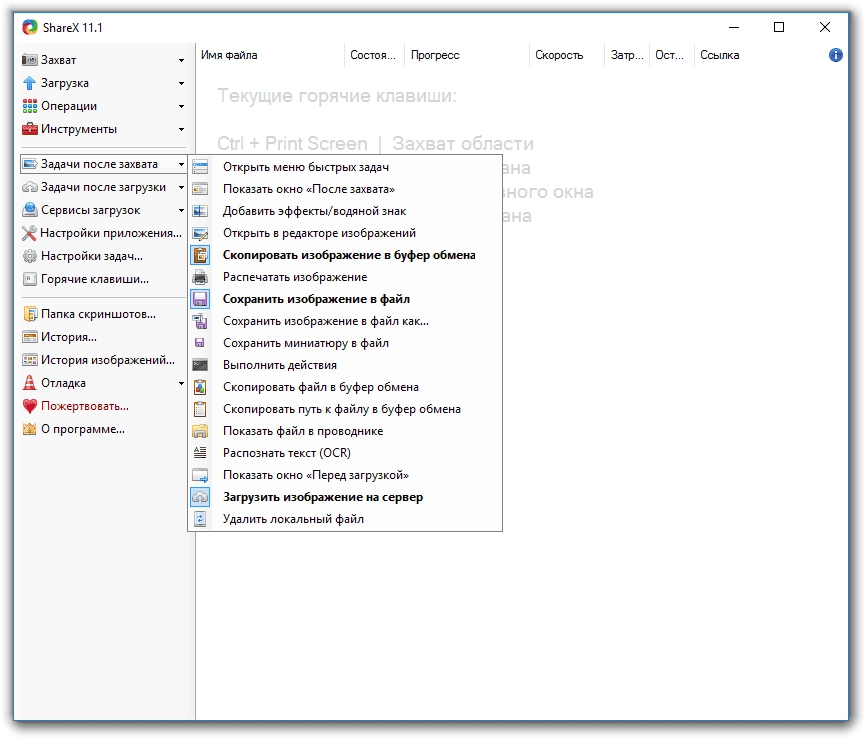Expand the Операции submenu arrow

point(181,107)
